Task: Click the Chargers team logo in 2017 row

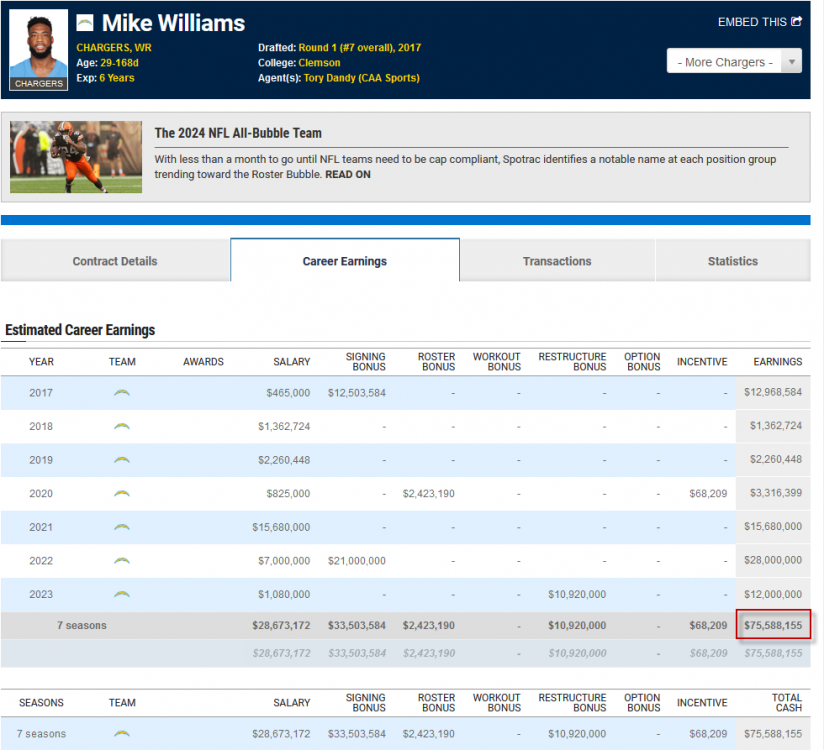Action: 122,393
